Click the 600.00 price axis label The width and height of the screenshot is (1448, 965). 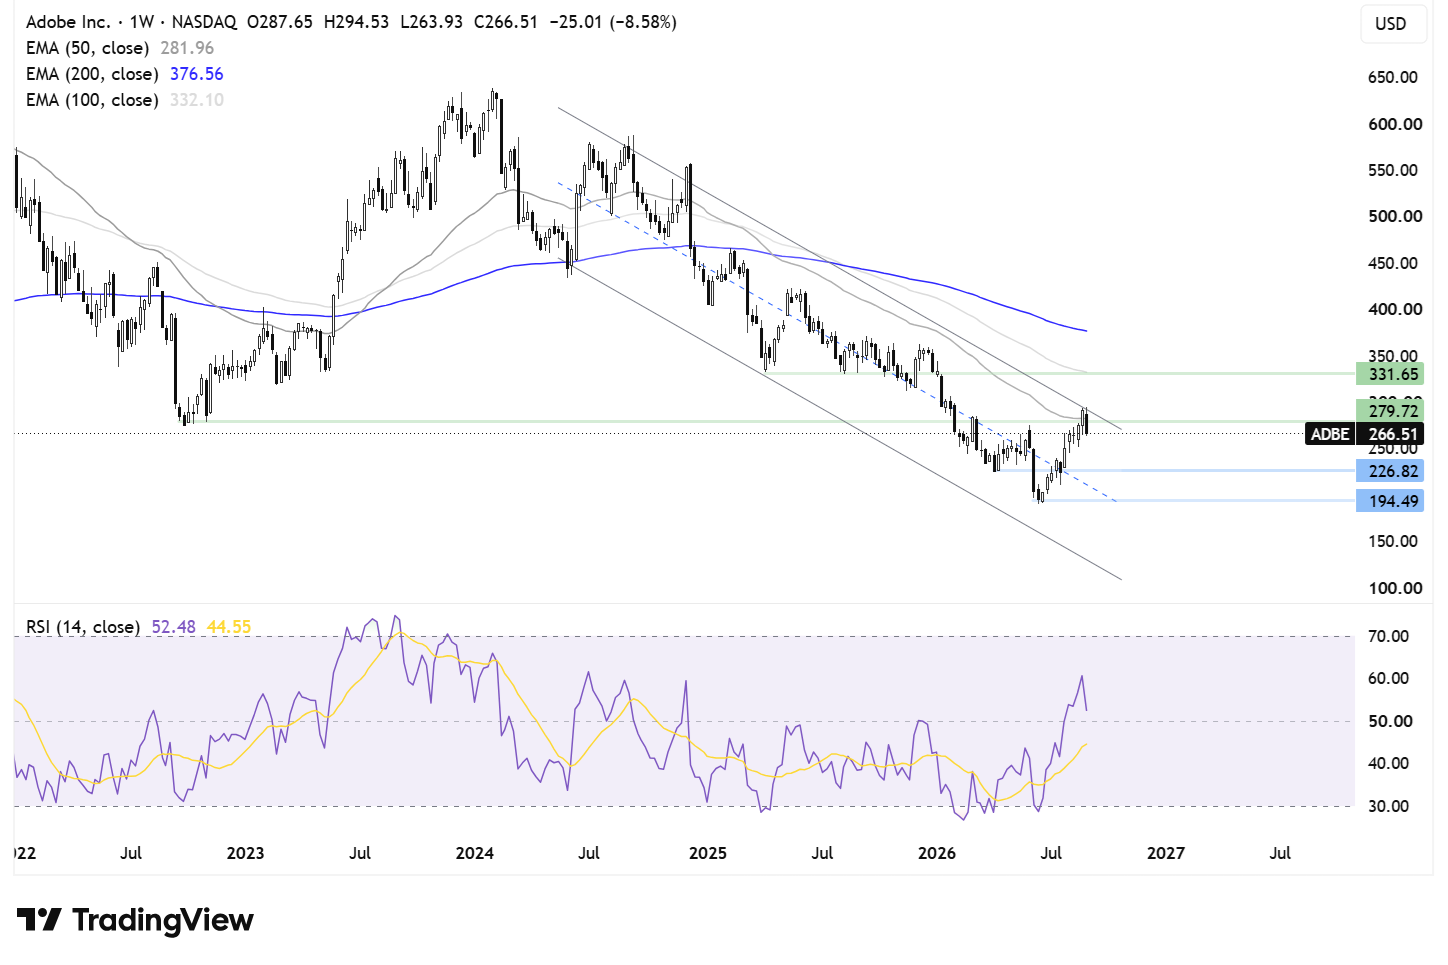1395,124
